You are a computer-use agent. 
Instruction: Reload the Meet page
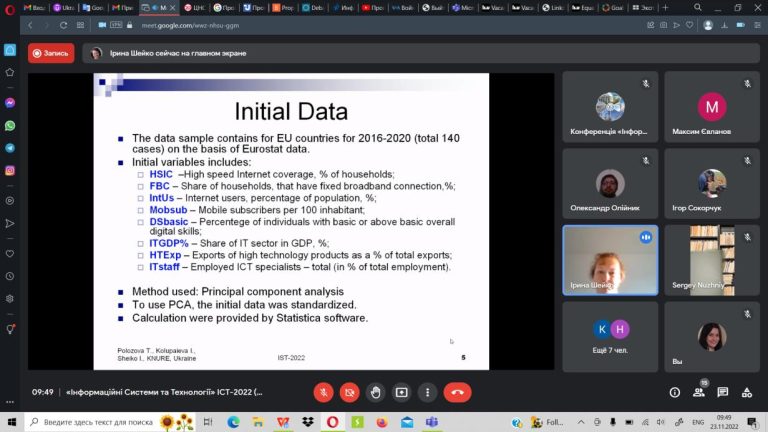(63, 25)
